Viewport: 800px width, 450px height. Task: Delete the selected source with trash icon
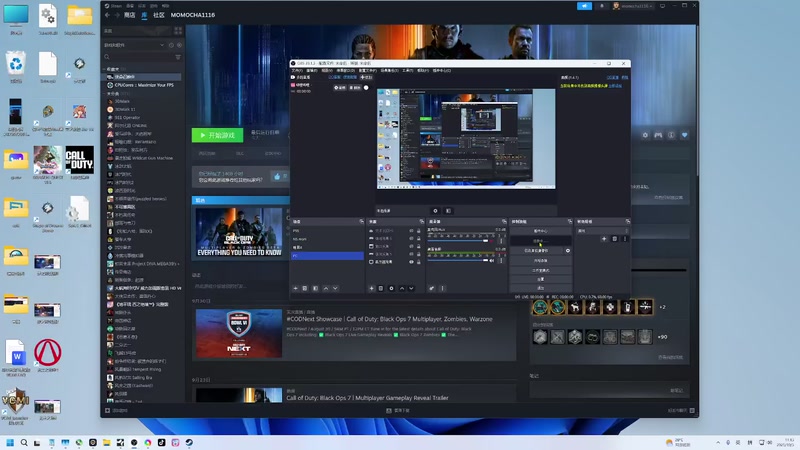pos(381,288)
